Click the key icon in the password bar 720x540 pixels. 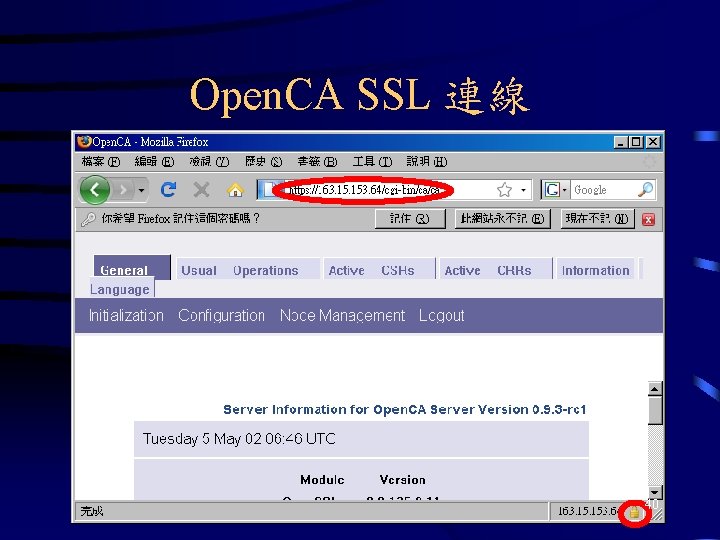[x=88, y=219]
